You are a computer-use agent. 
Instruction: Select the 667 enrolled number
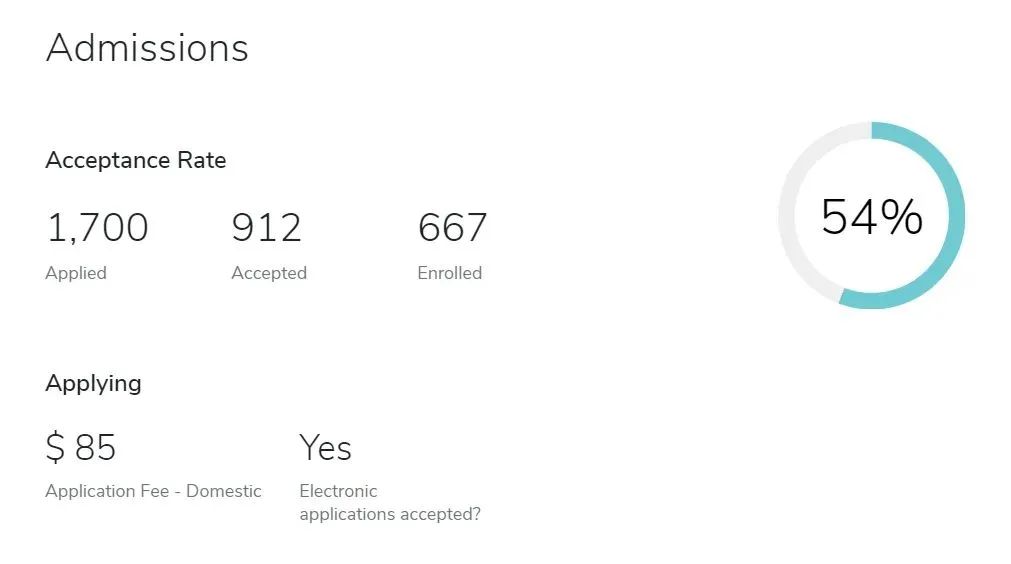(452, 228)
